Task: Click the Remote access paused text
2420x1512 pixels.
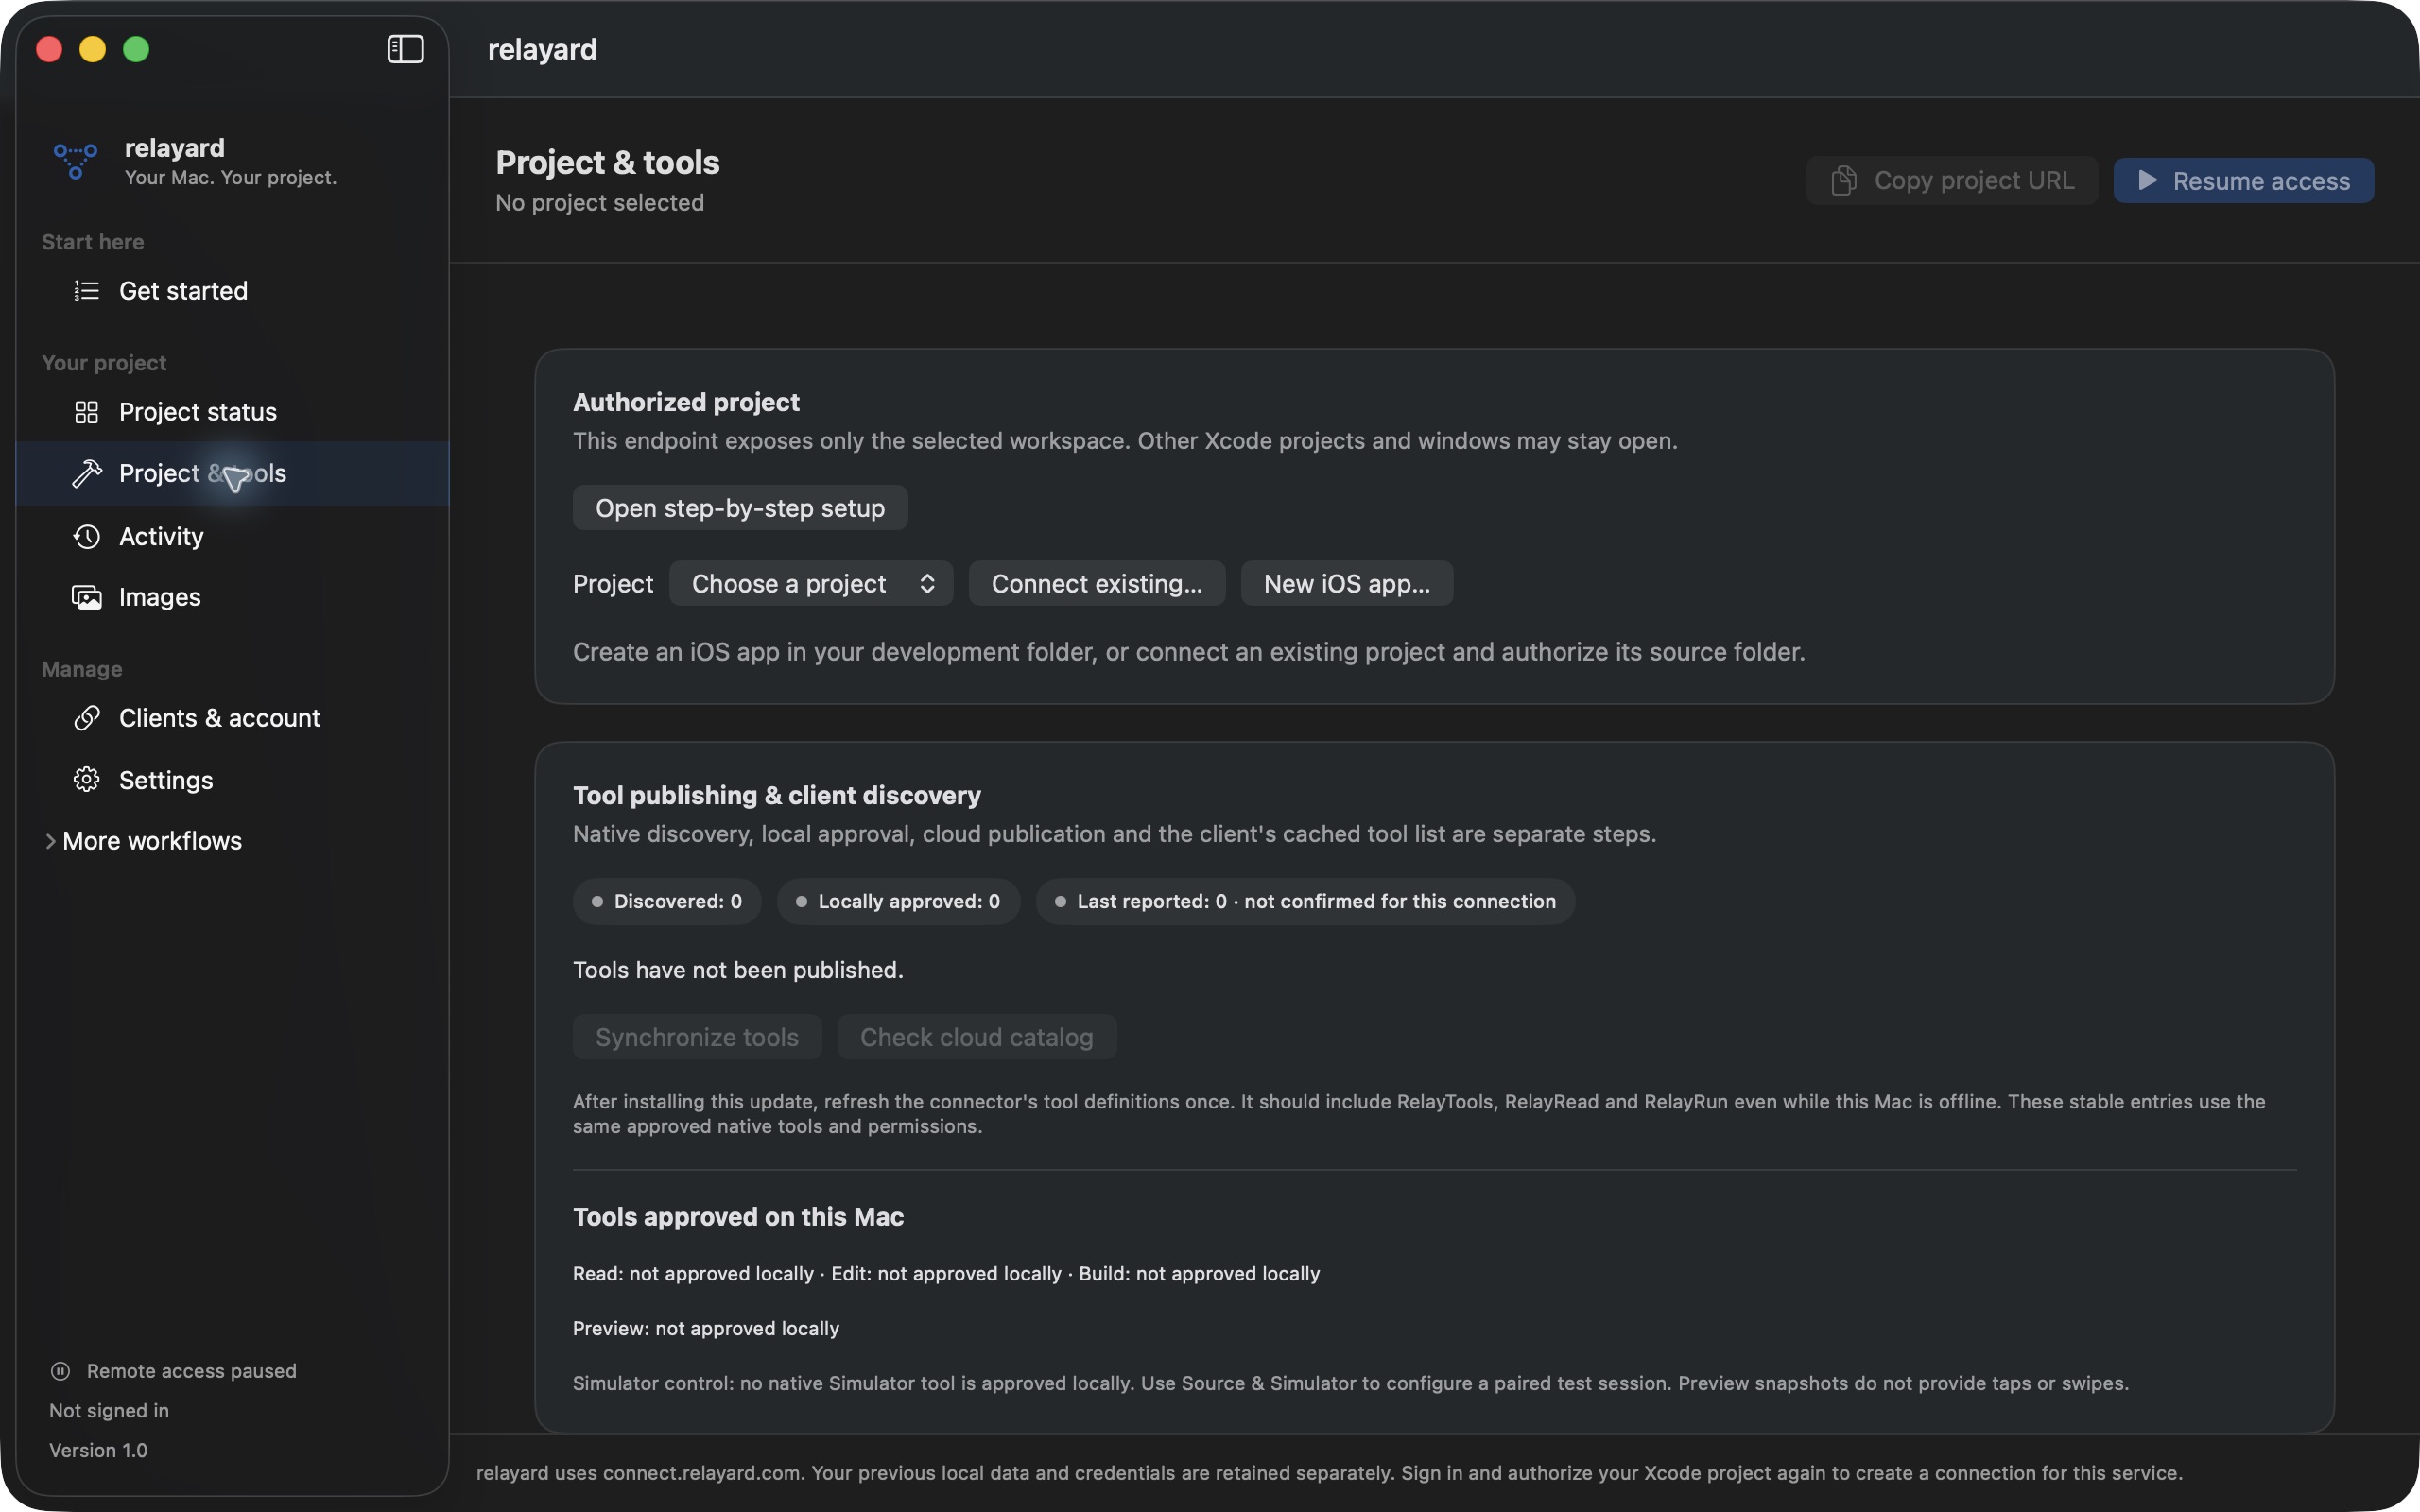Action: tap(191, 1371)
